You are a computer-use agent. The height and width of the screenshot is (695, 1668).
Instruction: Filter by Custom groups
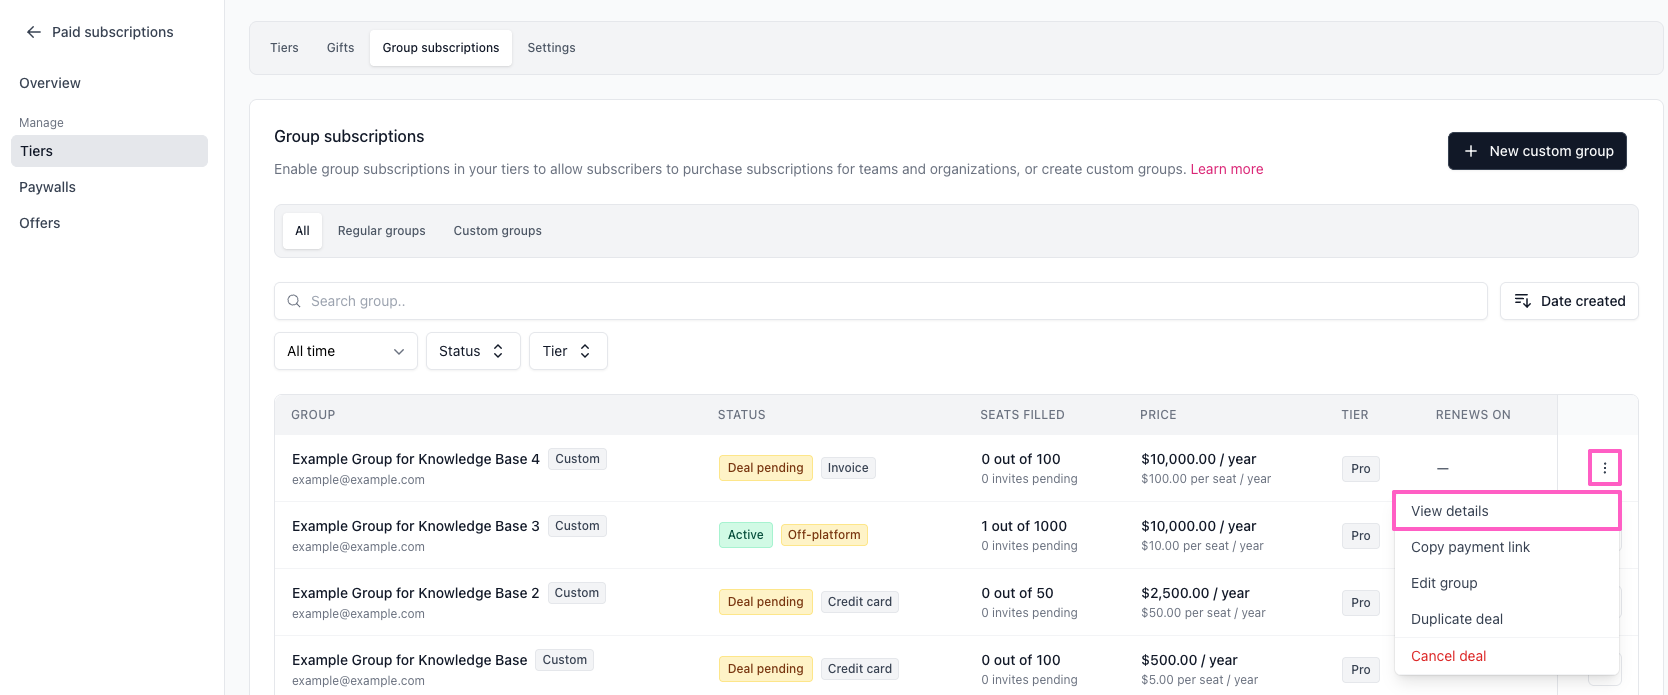(x=497, y=231)
